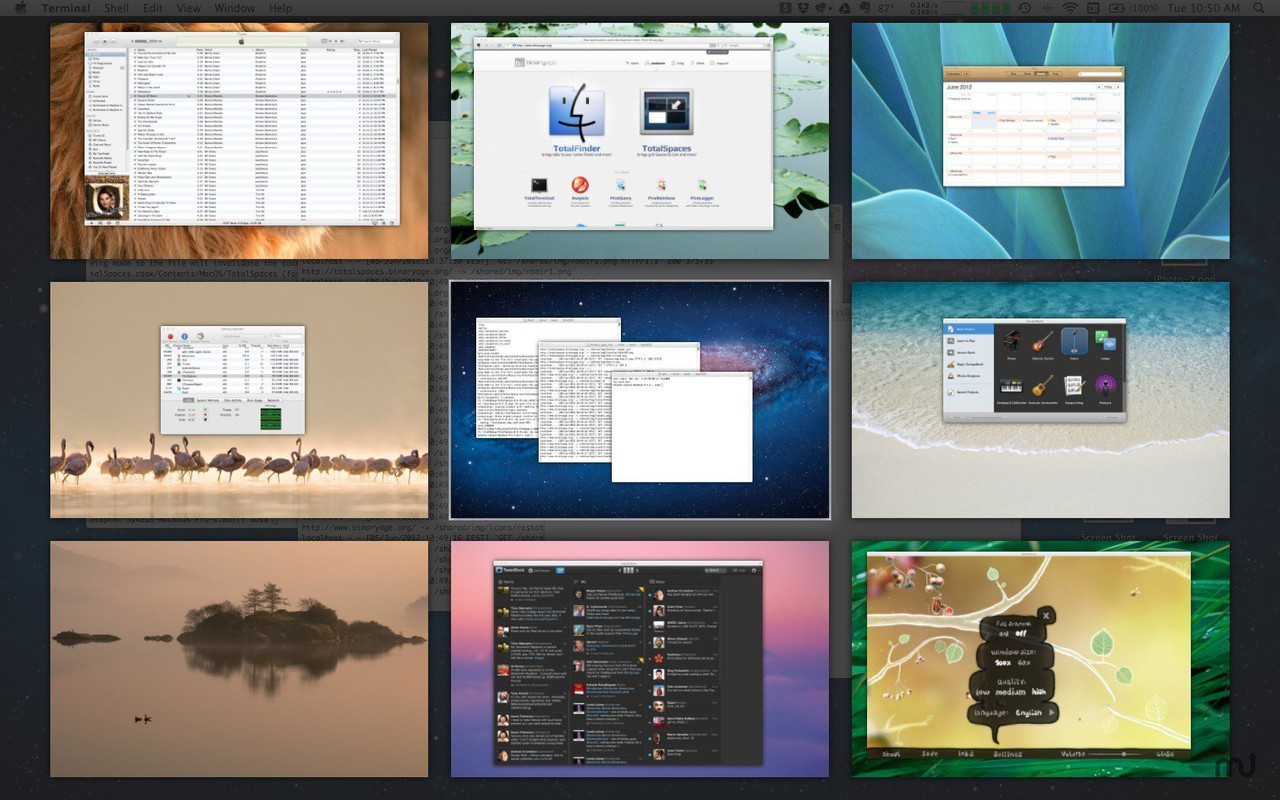Select the Songwriting icon in GarageBand
The image size is (1280, 800).
(x=1074, y=387)
